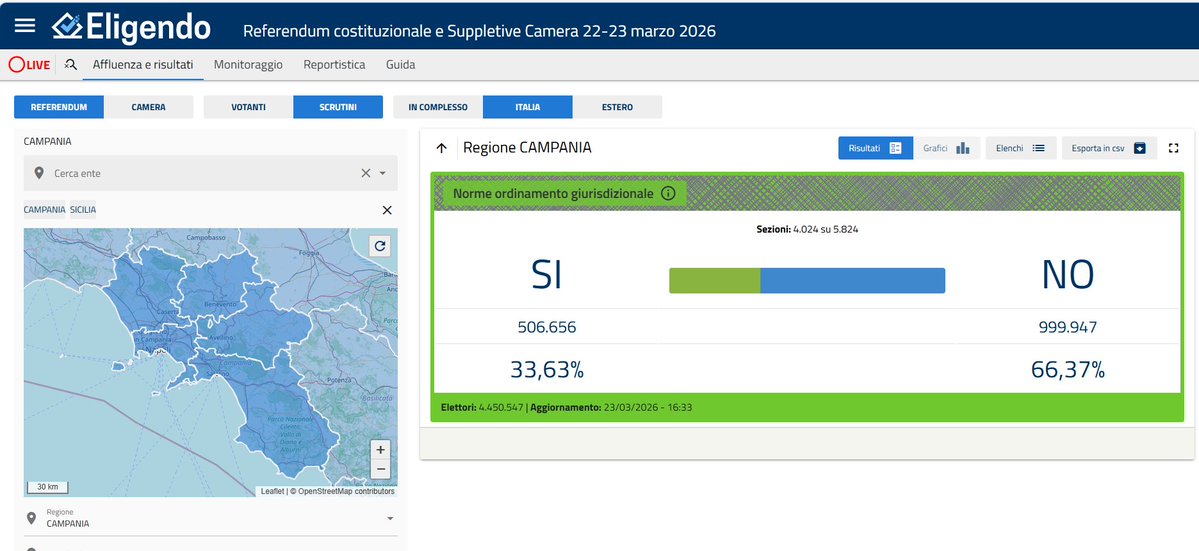Open the Monitoraggio tab

click(x=249, y=65)
